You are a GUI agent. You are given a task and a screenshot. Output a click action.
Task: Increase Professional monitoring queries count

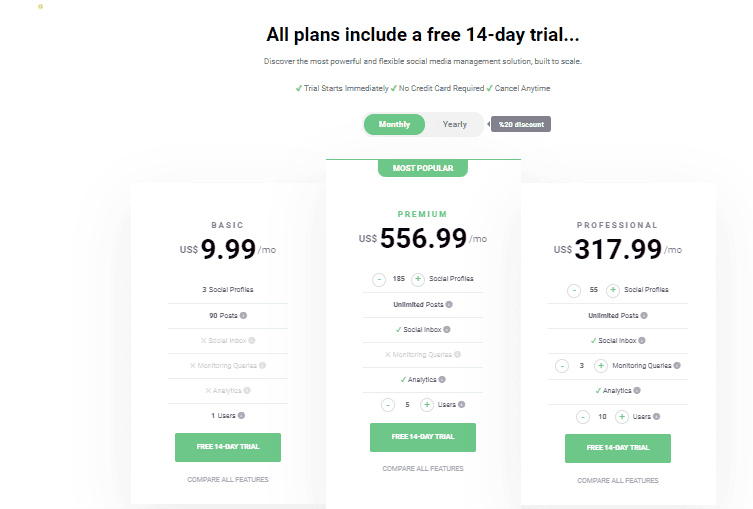(x=601, y=366)
